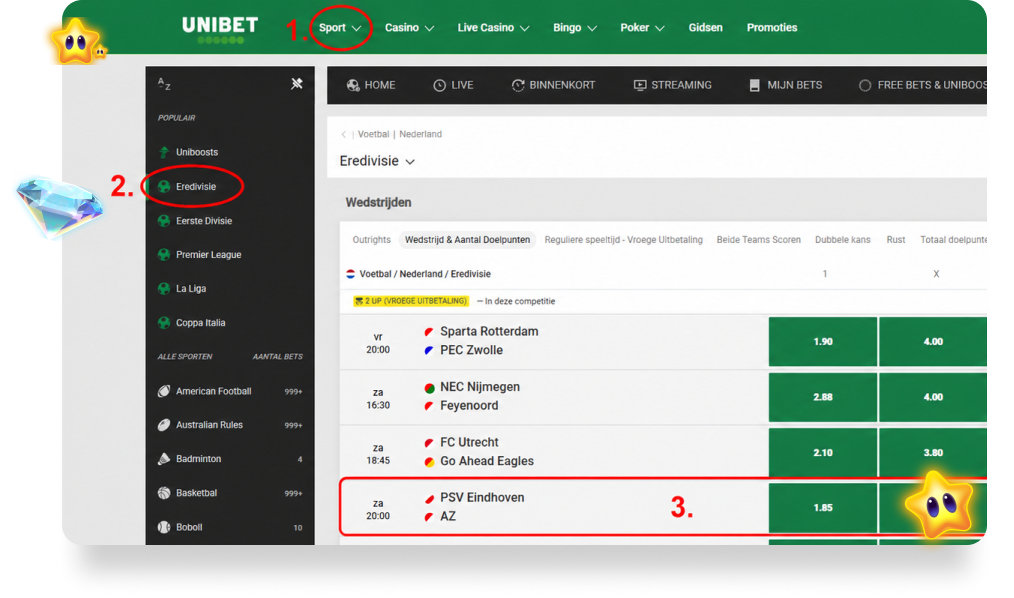
Task: Open the Sport dropdown menu
Action: (340, 28)
